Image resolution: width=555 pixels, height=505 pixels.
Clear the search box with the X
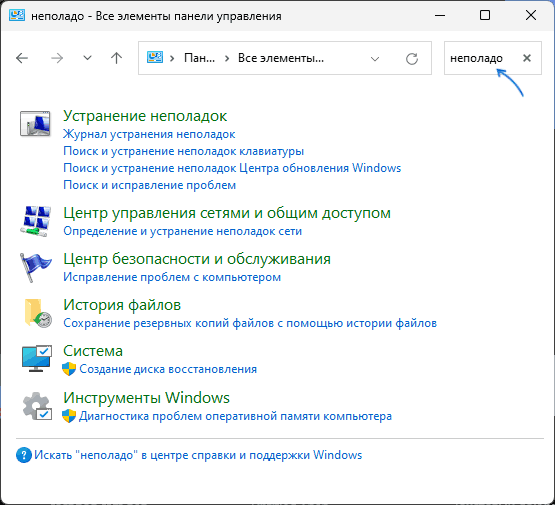pos(527,58)
